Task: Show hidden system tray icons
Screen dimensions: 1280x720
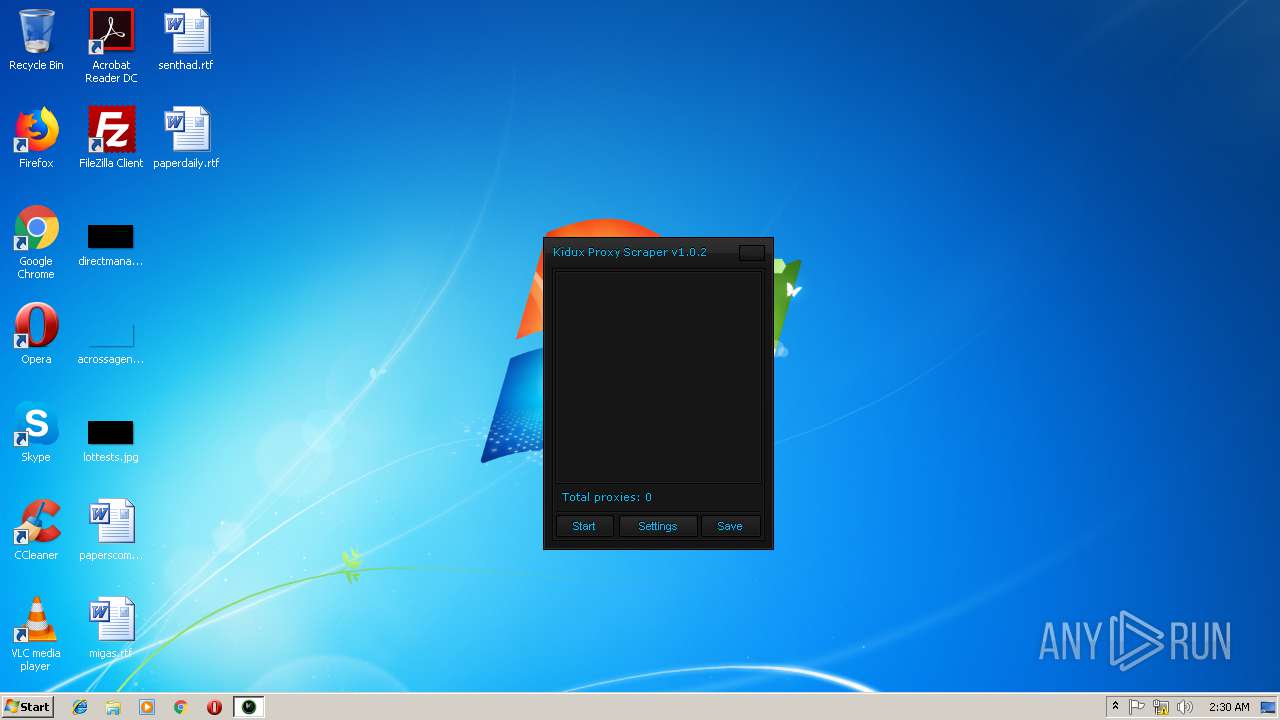Action: pos(1115,707)
